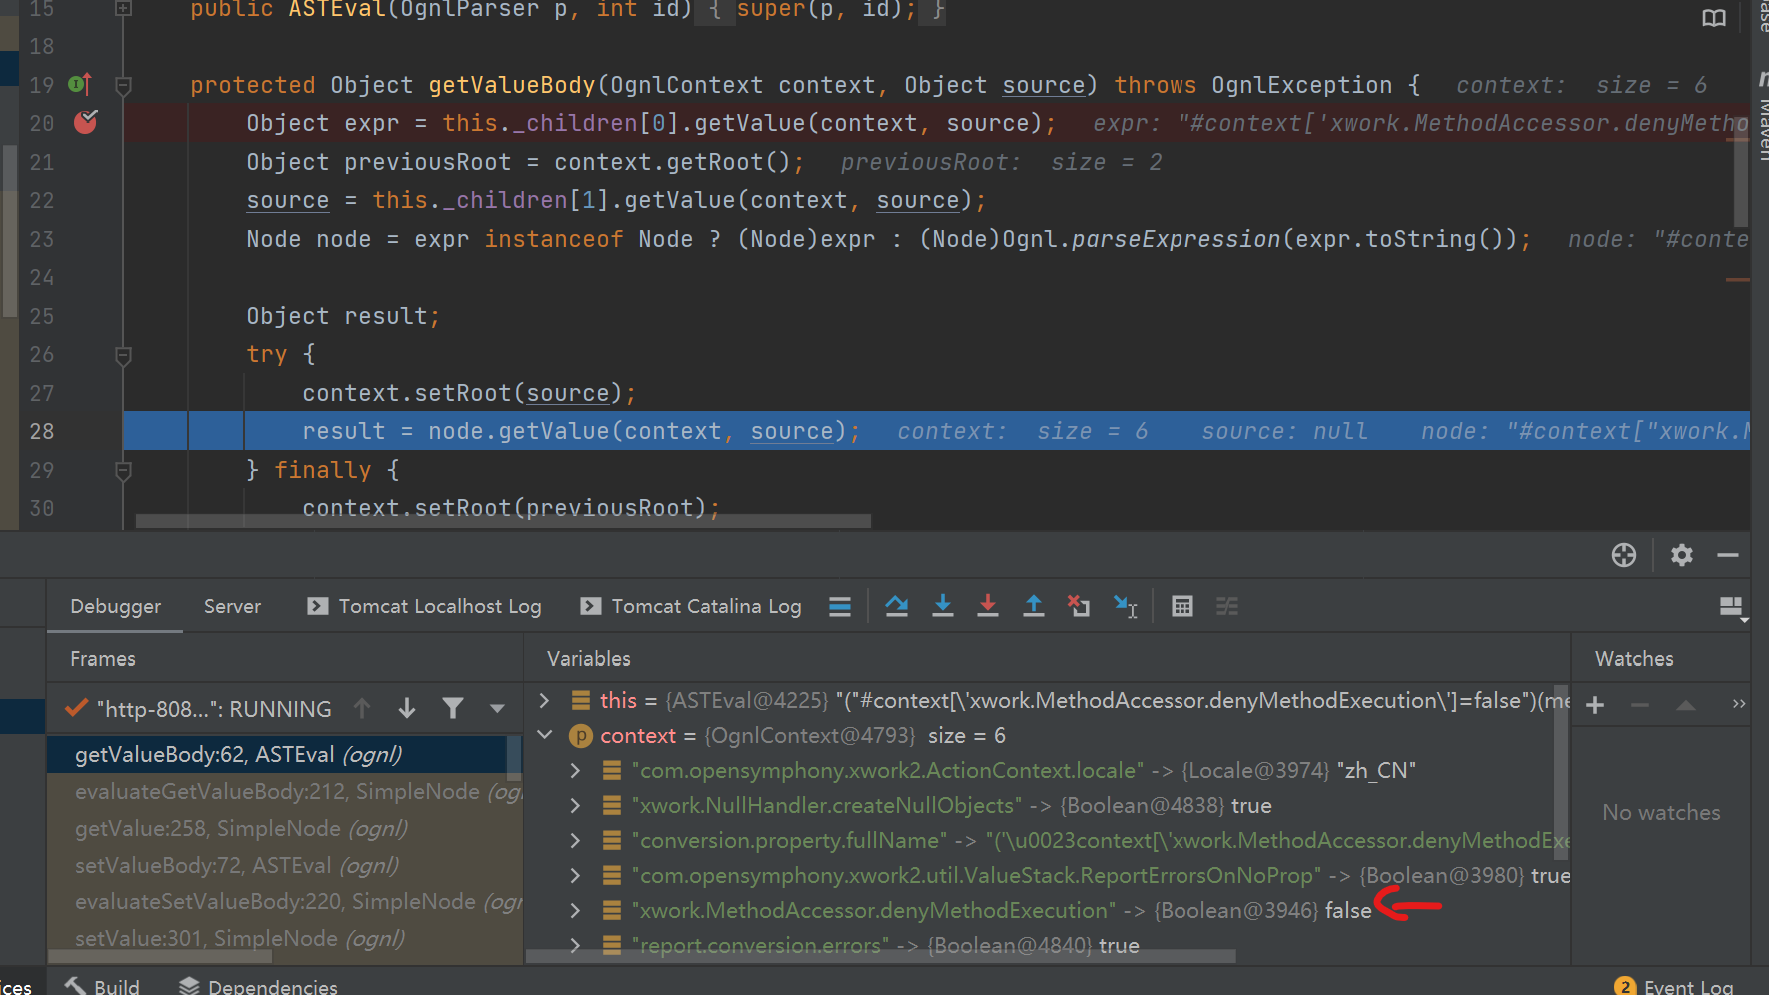Click the Step Over debugger icon

[x=897, y=606]
